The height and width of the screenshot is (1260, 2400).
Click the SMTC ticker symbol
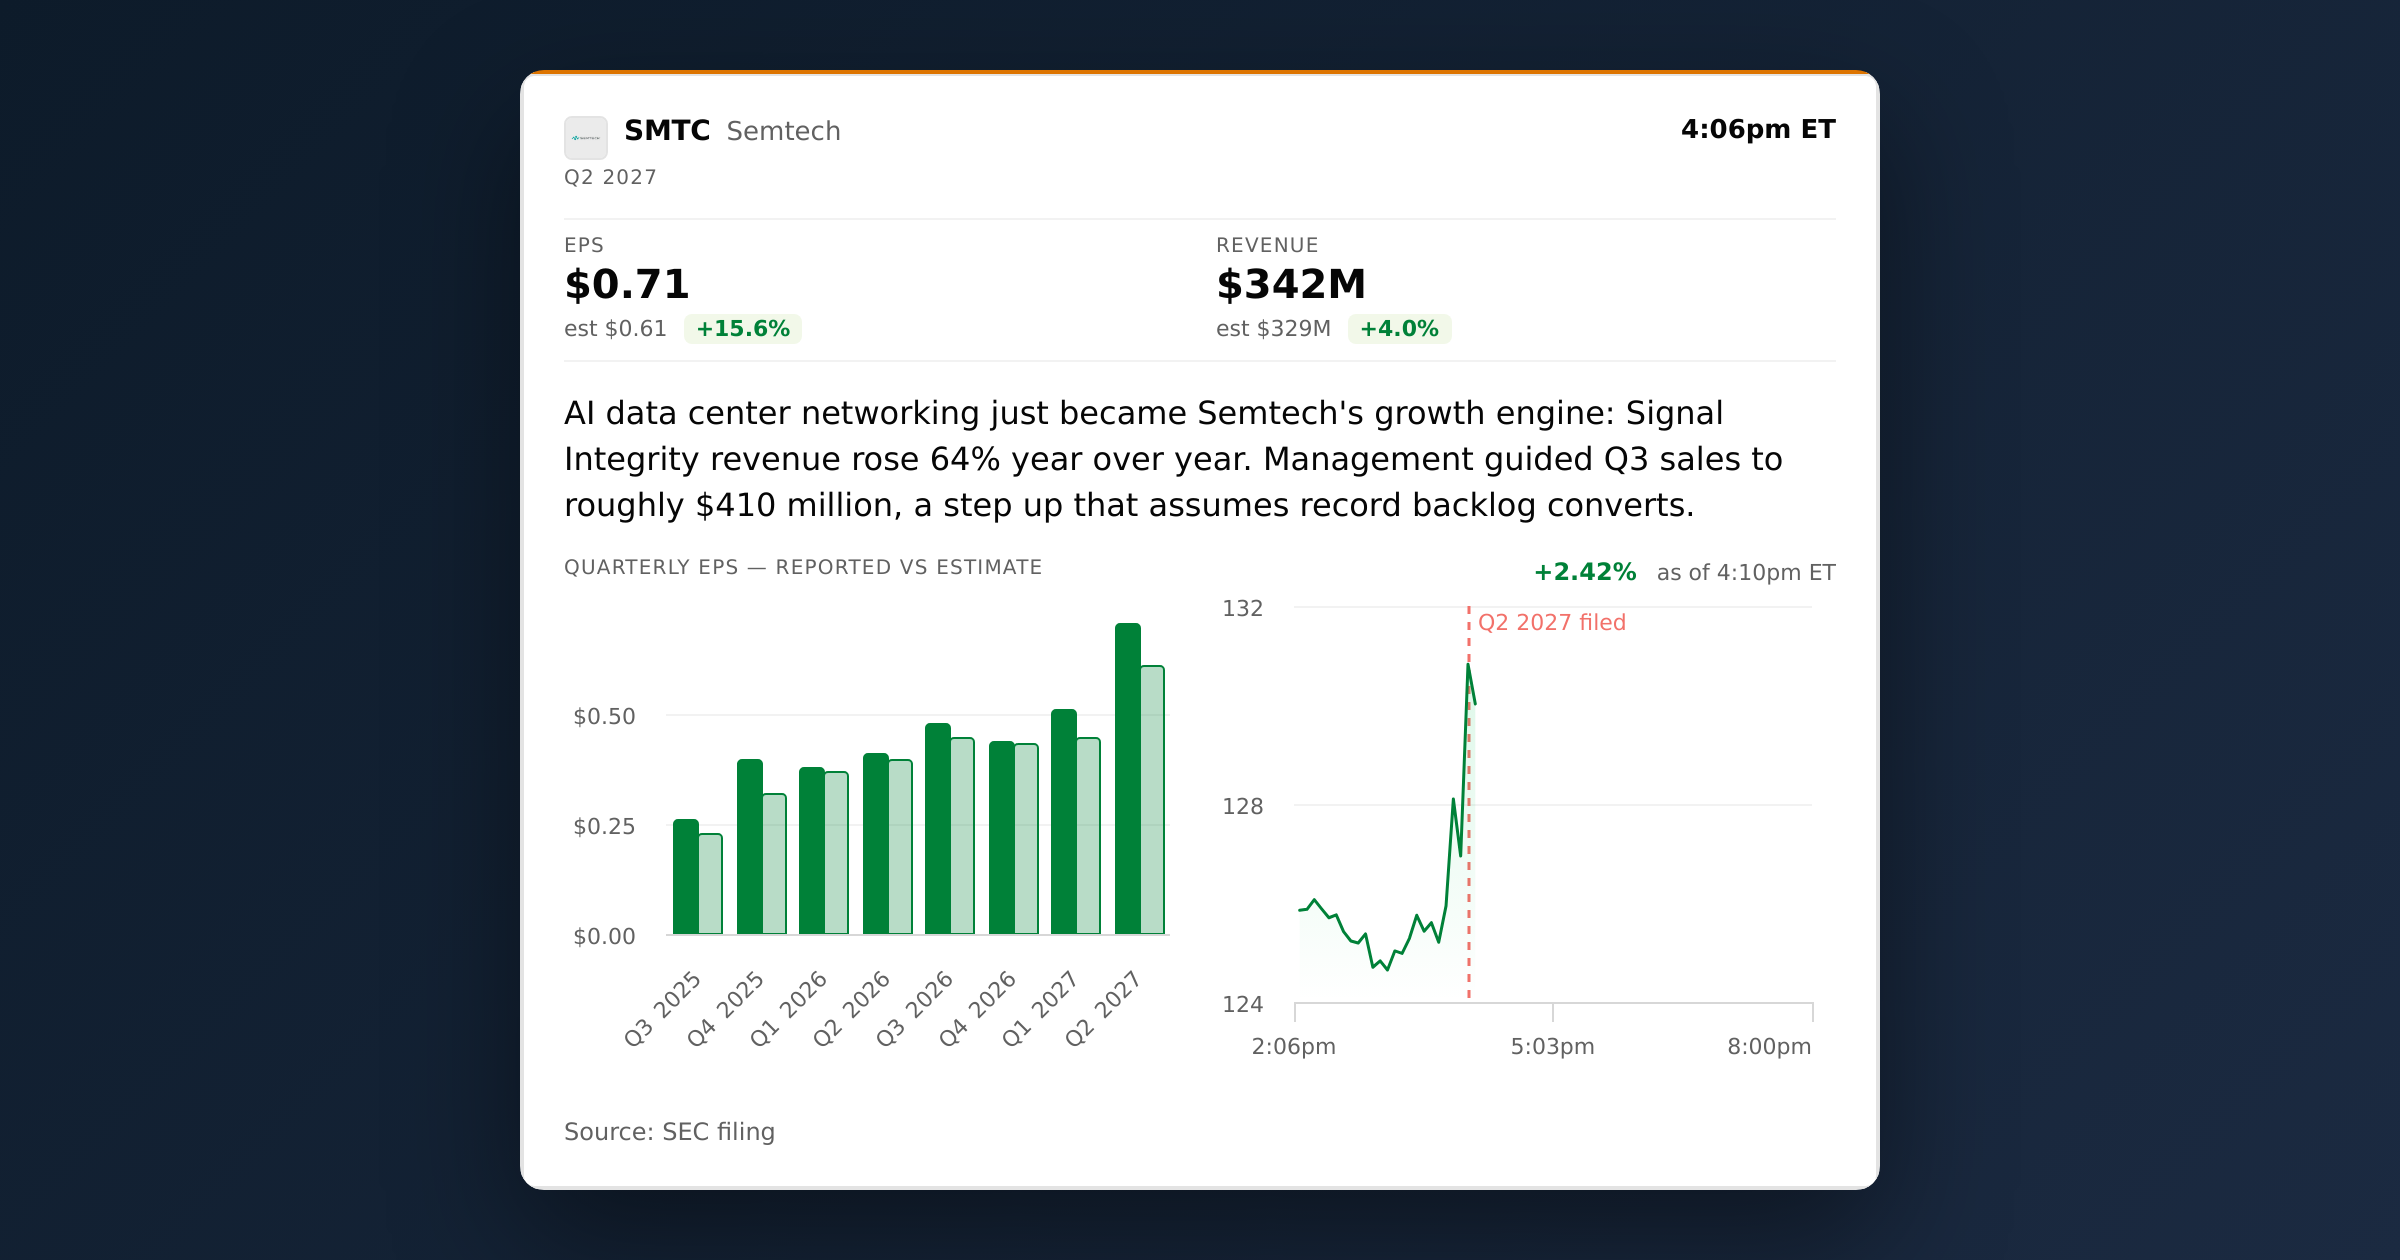pyautogui.click(x=667, y=131)
